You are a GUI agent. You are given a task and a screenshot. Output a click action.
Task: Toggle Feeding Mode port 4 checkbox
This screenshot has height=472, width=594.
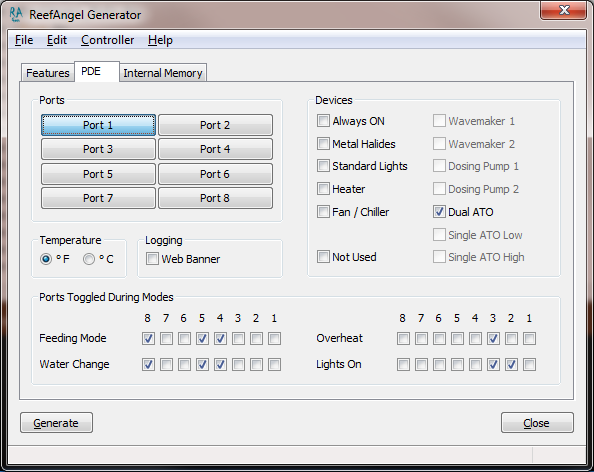[220, 338]
